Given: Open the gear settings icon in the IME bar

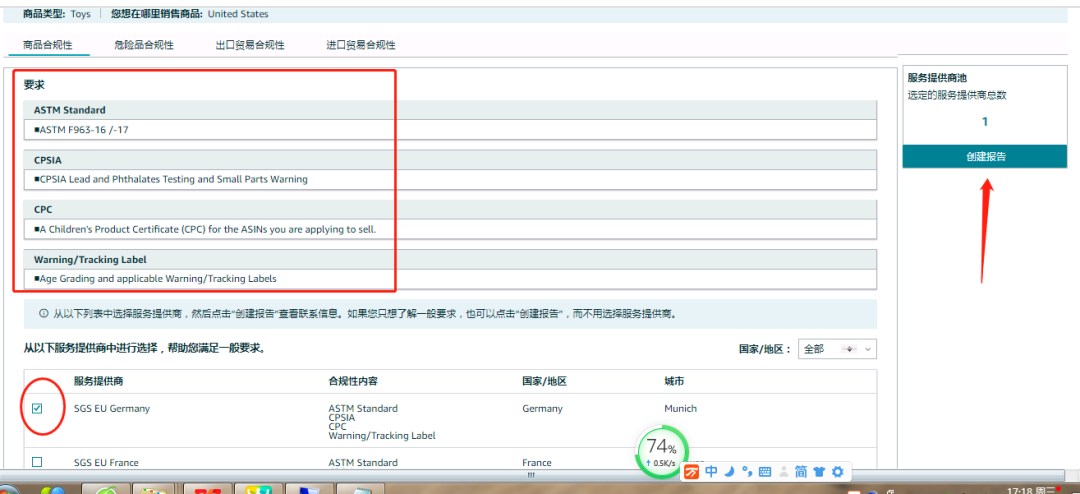Looking at the screenshot, I should coord(838,472).
